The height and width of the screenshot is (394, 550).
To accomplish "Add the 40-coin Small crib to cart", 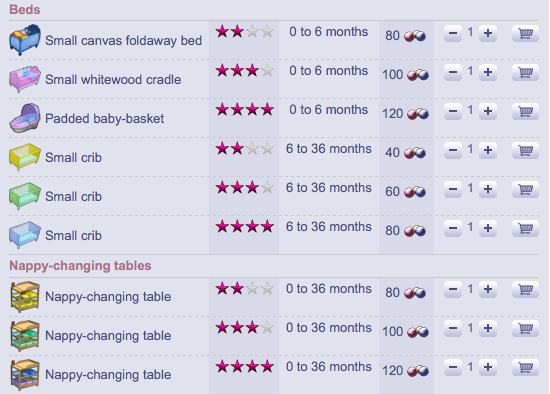I will tap(525, 151).
